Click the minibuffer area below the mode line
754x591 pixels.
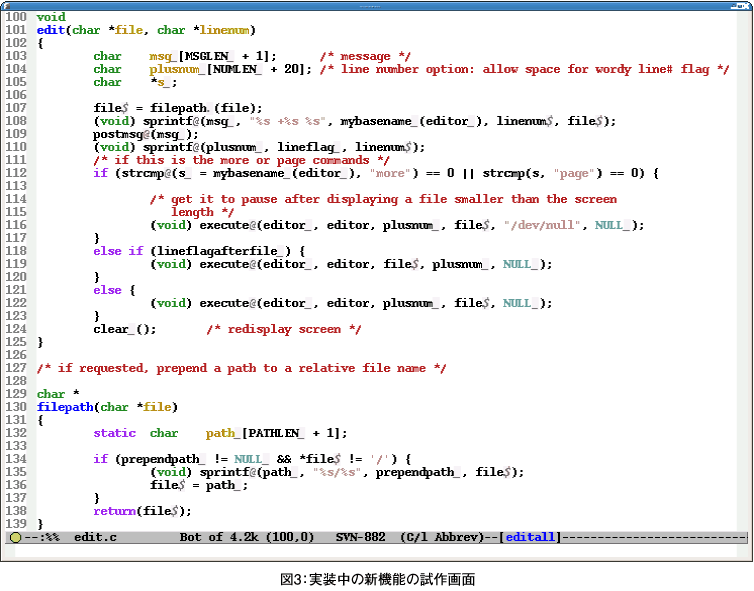coord(377,551)
